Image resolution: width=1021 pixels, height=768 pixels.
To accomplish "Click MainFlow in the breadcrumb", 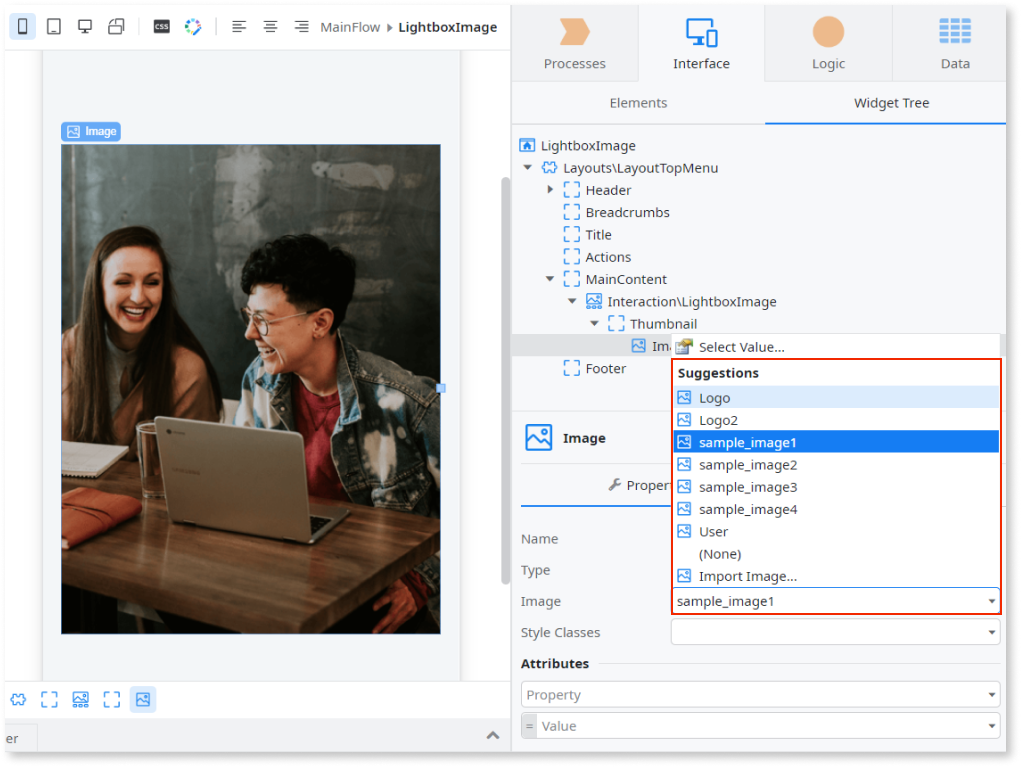I will point(350,27).
